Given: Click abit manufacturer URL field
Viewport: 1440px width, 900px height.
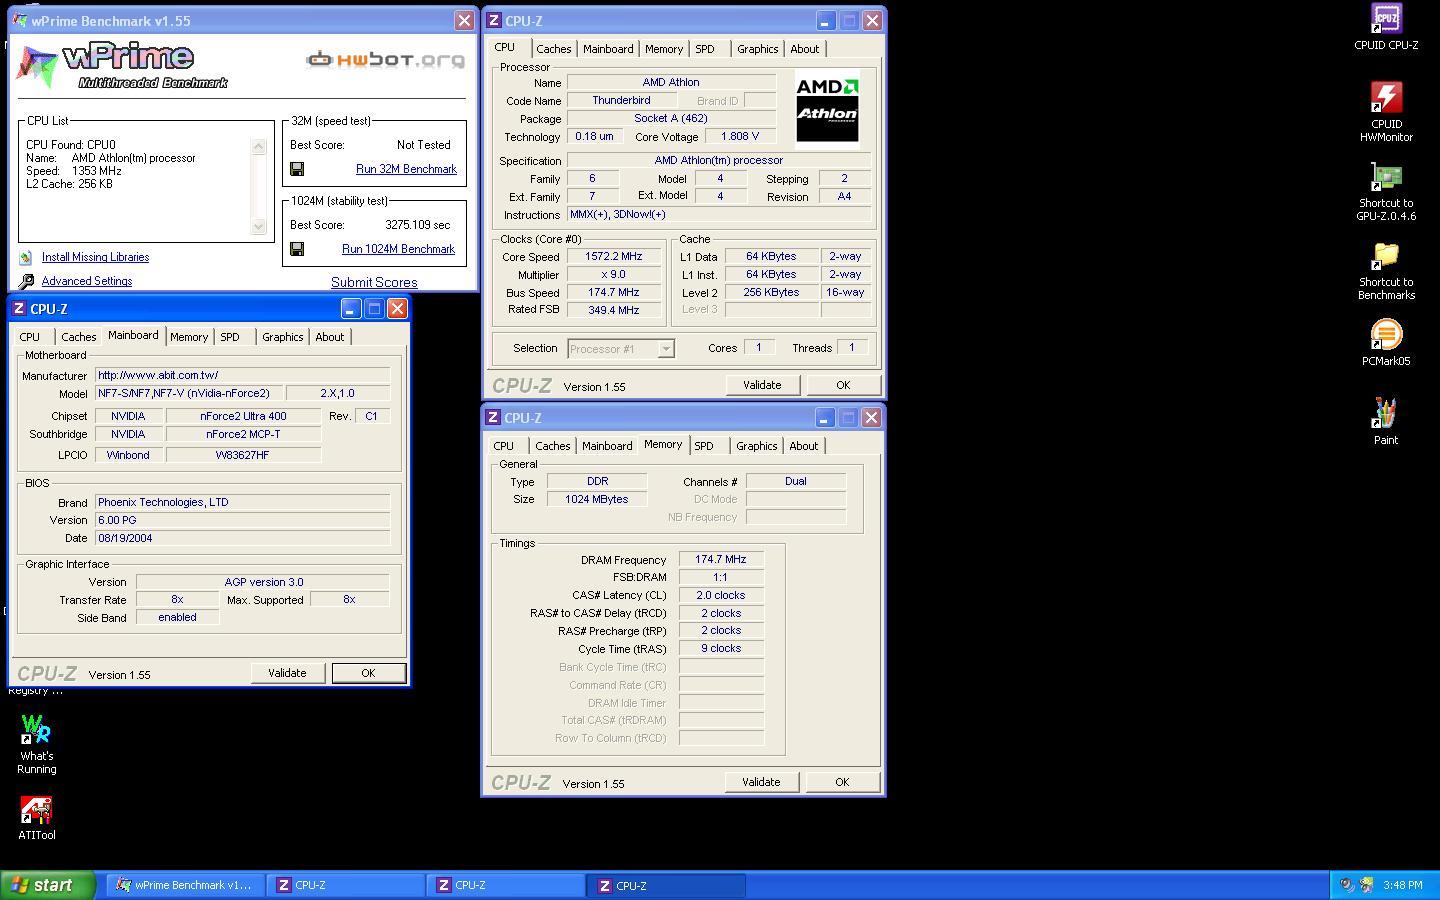Looking at the screenshot, I should coord(242,375).
